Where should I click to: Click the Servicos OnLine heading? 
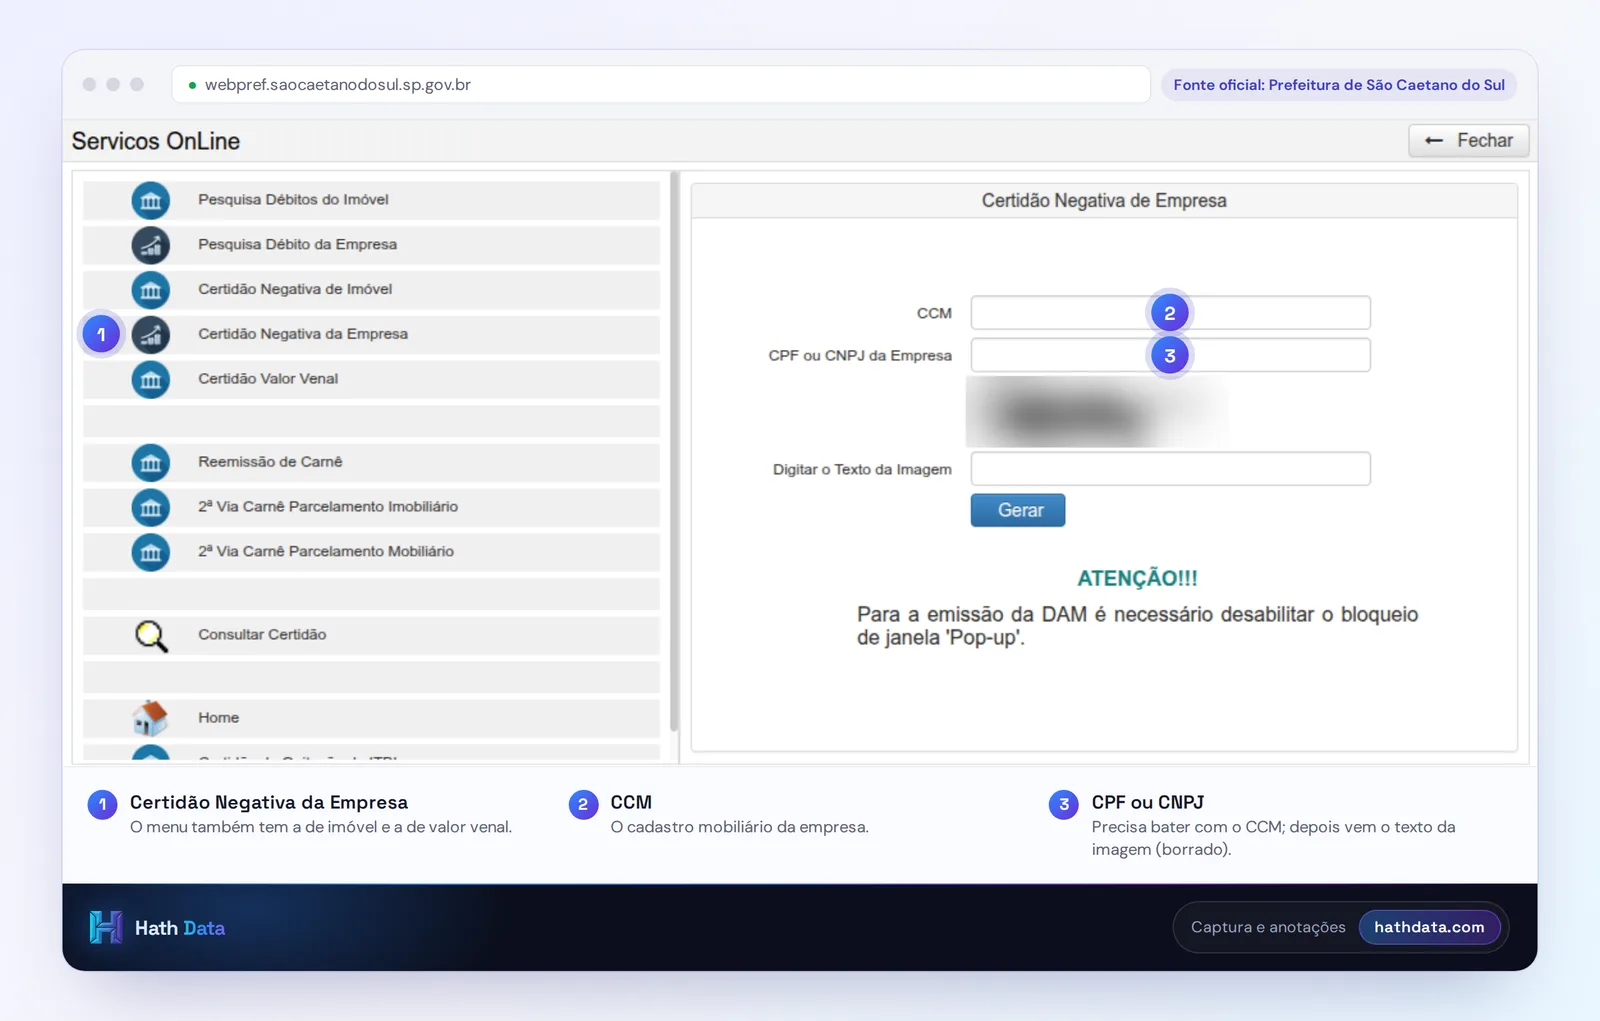tap(156, 141)
